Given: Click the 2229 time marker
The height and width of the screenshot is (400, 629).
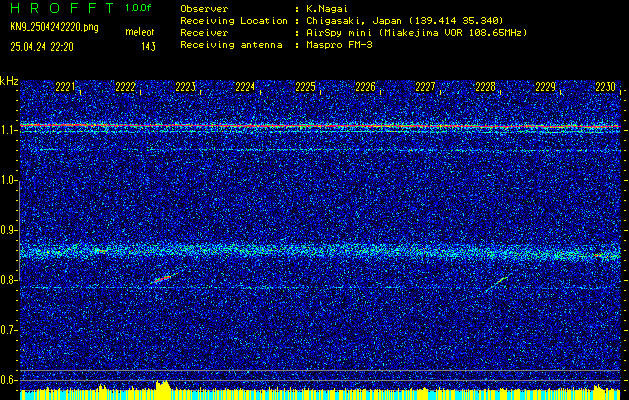Looking at the screenshot, I should (x=546, y=87).
